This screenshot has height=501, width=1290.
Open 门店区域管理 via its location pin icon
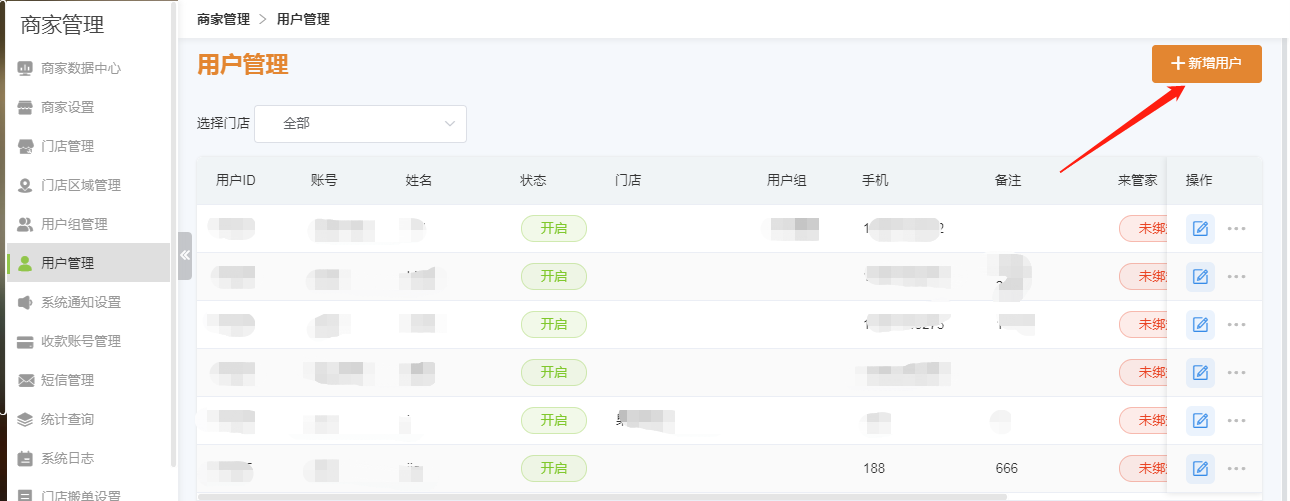25,186
